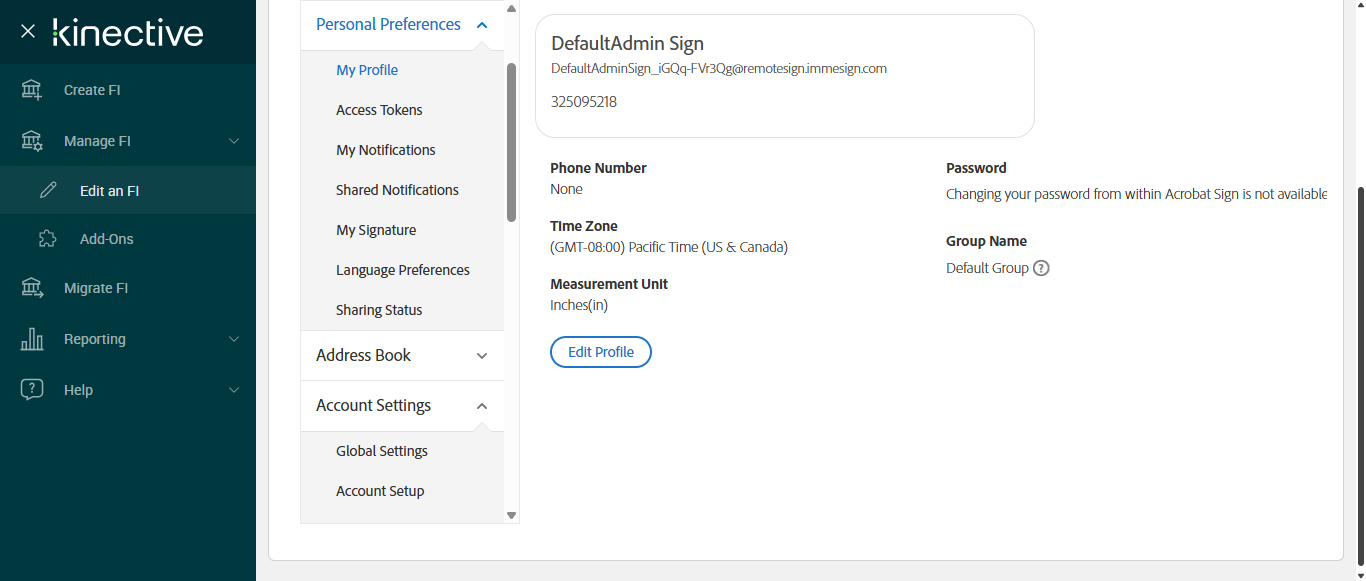Open Access Tokens preferences

point(379,110)
